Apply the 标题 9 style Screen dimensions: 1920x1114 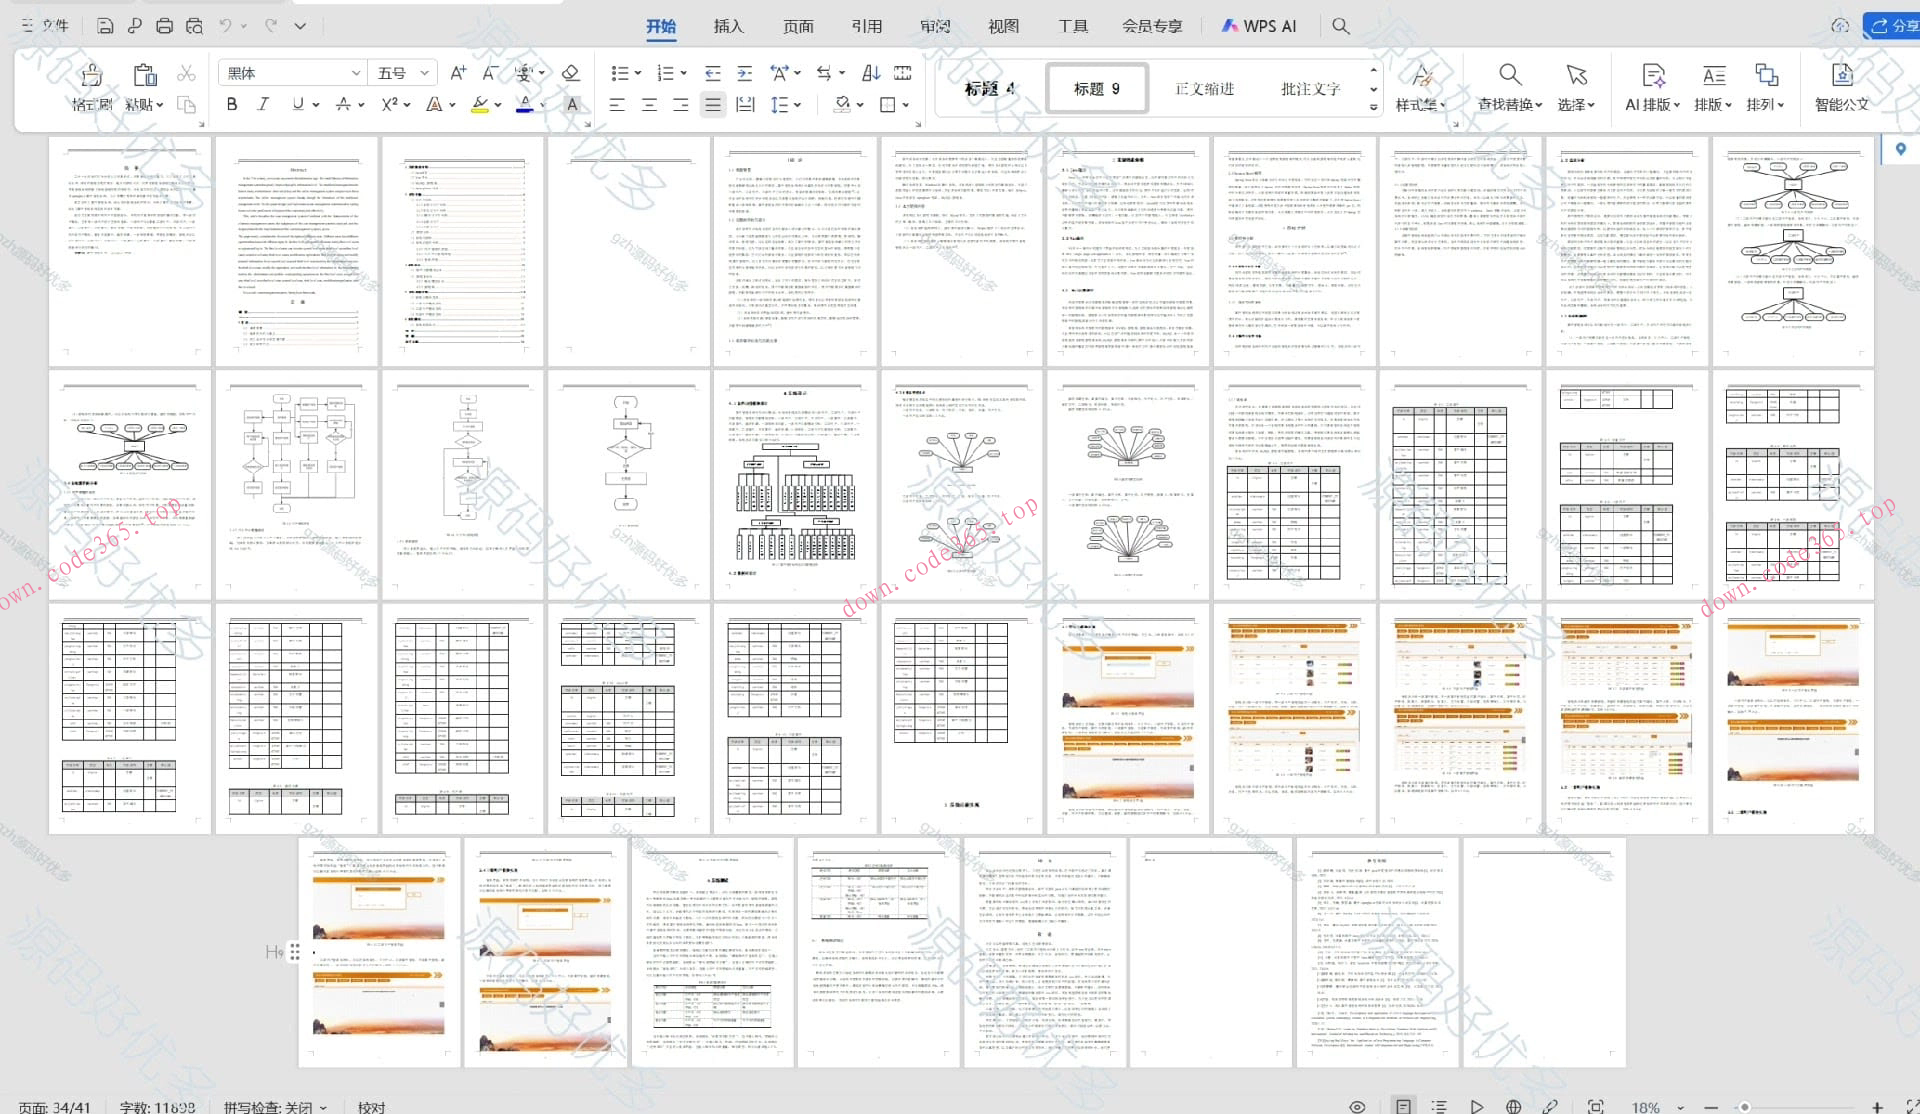[x=1096, y=89]
